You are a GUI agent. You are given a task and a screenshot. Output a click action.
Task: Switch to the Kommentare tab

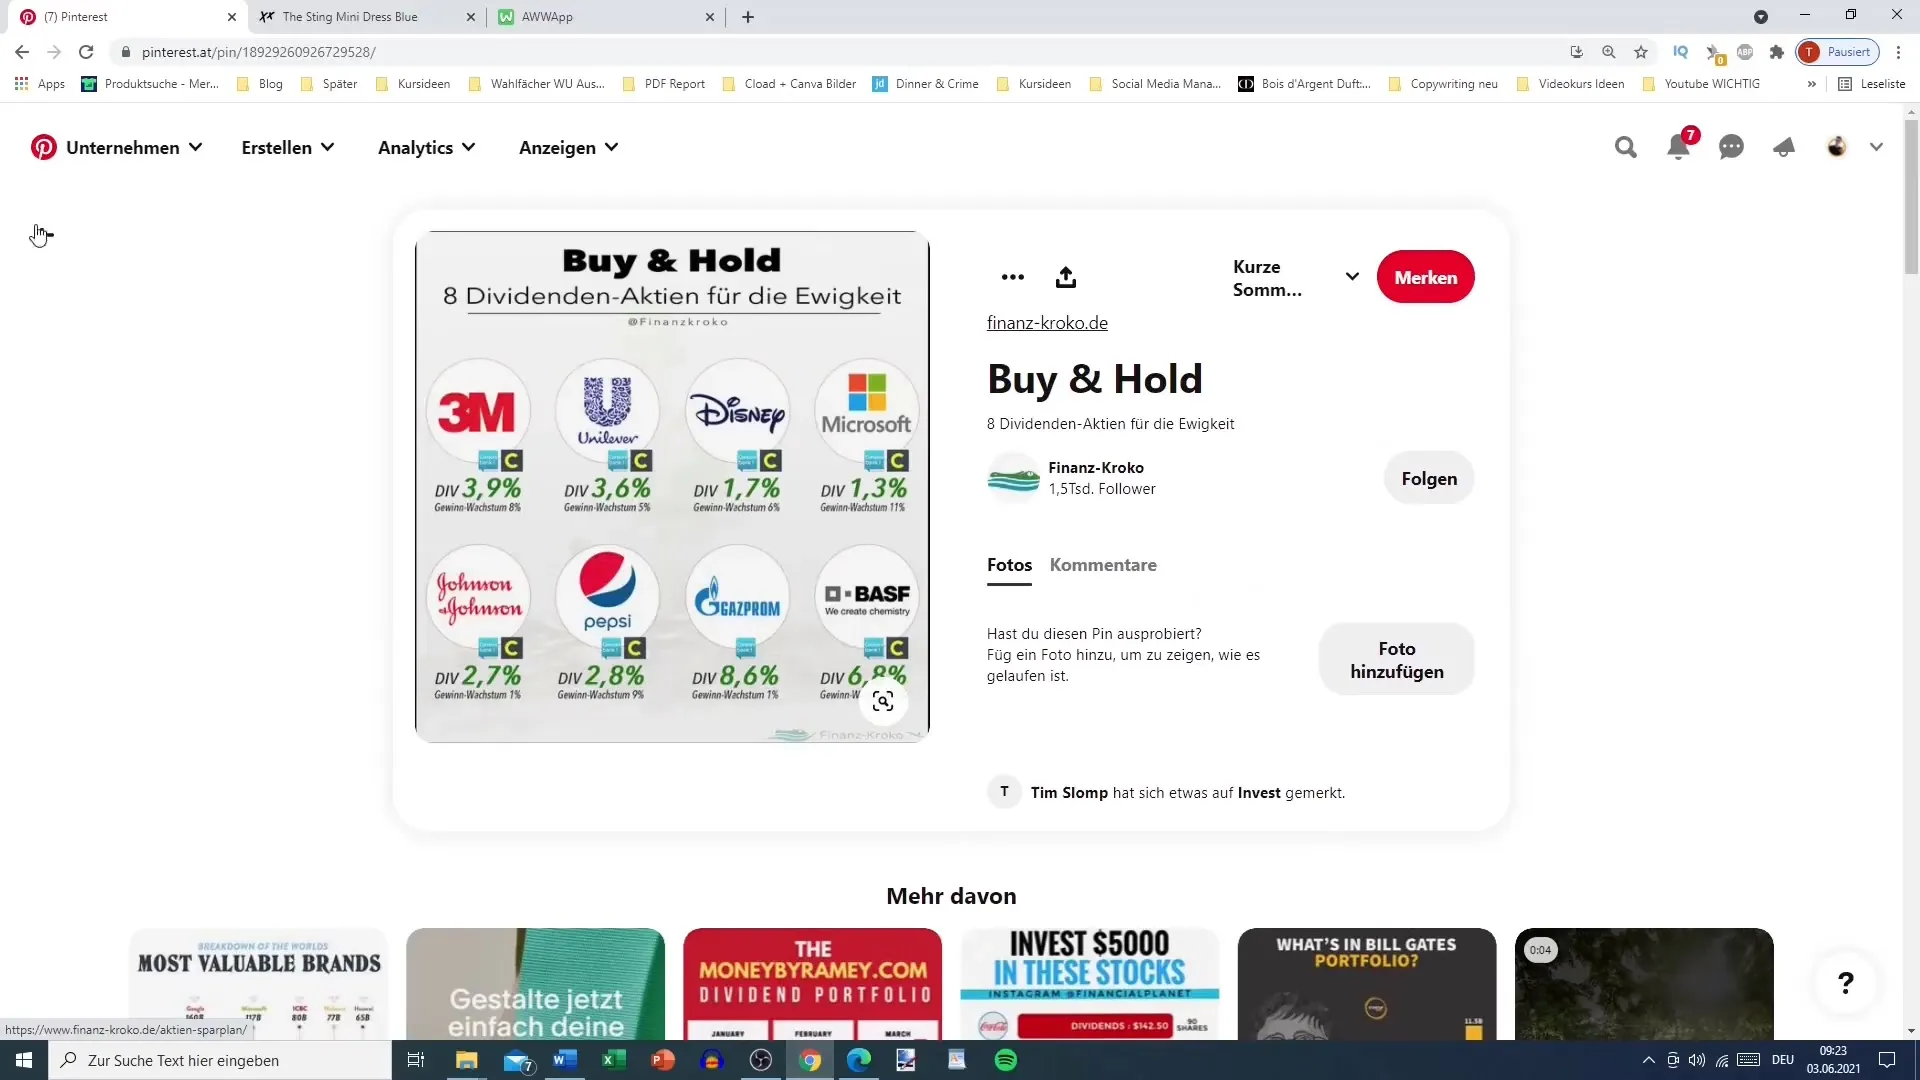1104,564
